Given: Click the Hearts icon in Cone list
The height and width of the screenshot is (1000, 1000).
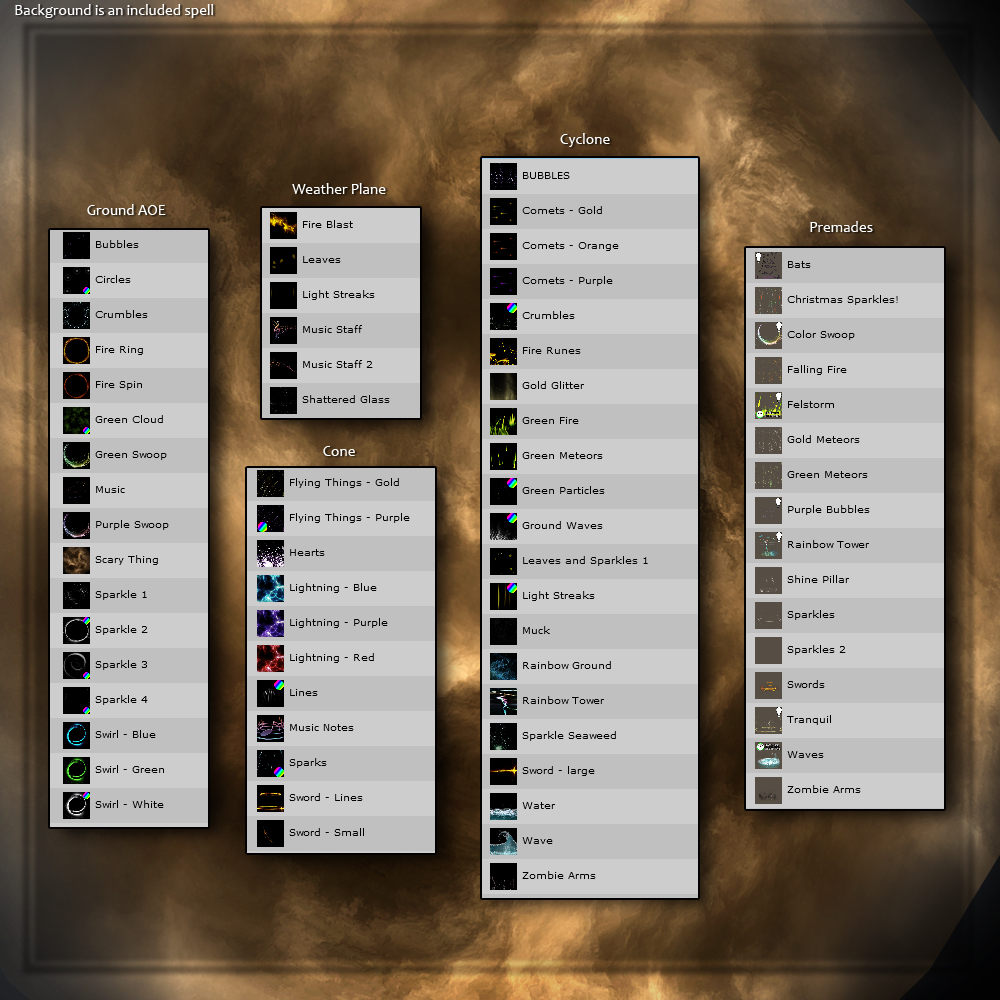Looking at the screenshot, I should click(x=270, y=554).
